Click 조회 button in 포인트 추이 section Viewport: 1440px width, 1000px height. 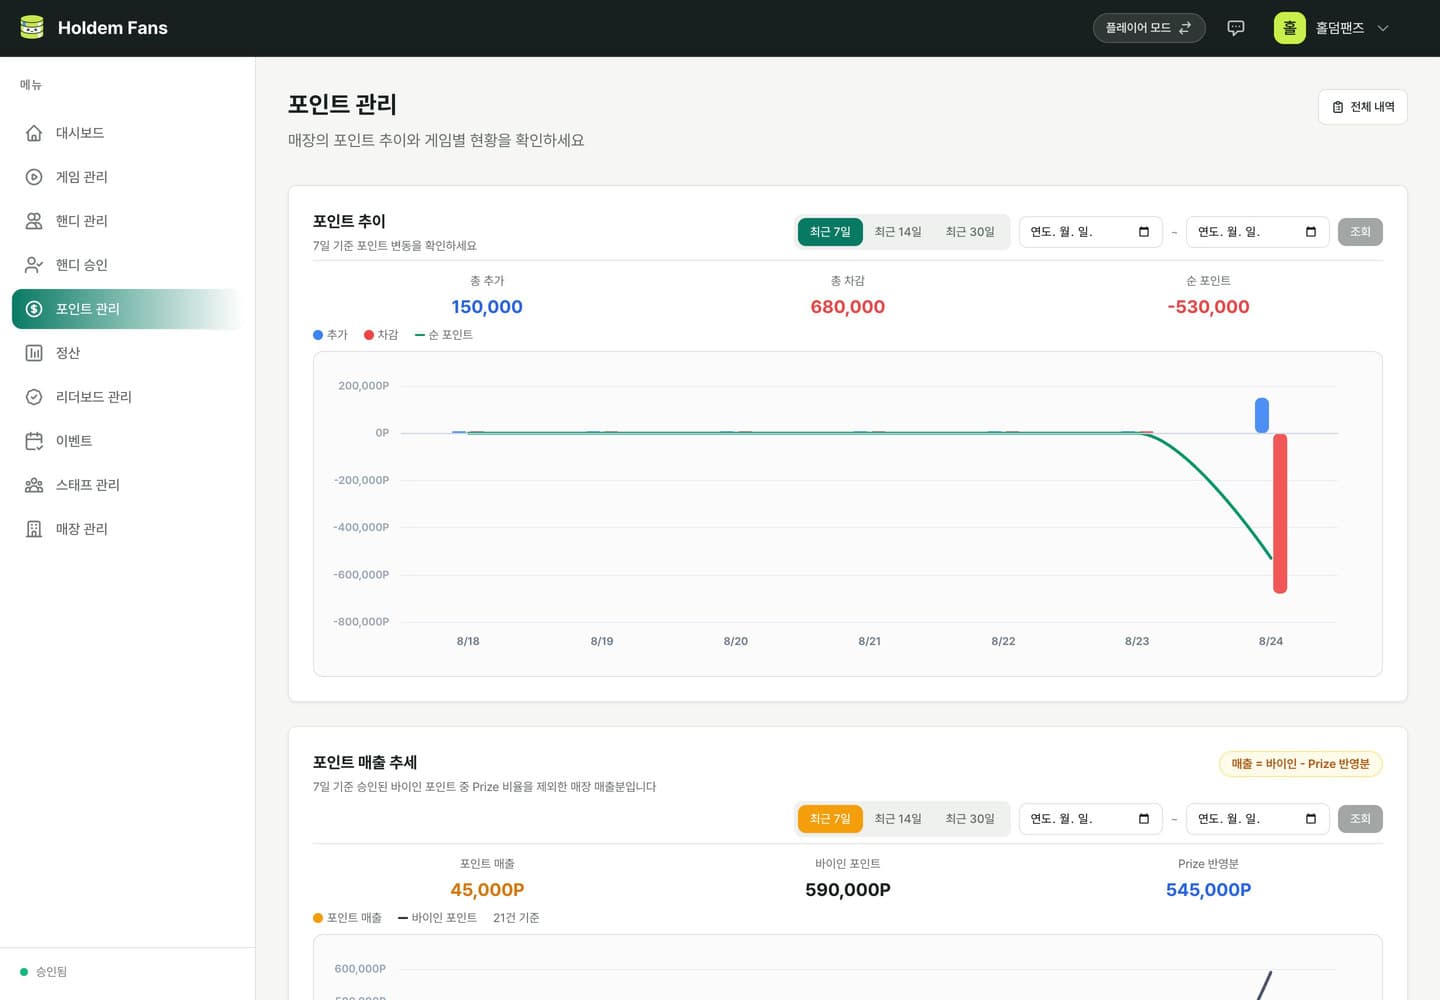point(1360,232)
